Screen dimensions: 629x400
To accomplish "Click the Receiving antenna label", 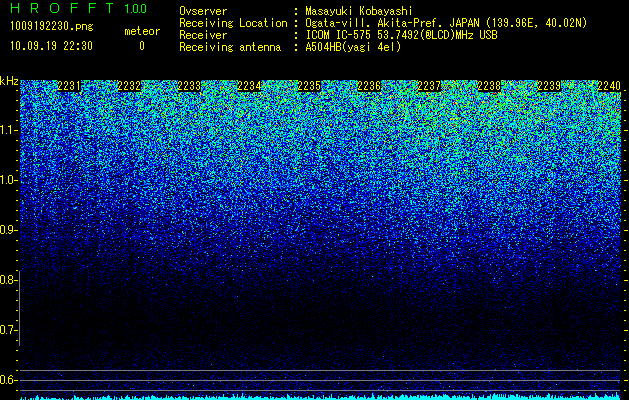I will [x=230, y=47].
